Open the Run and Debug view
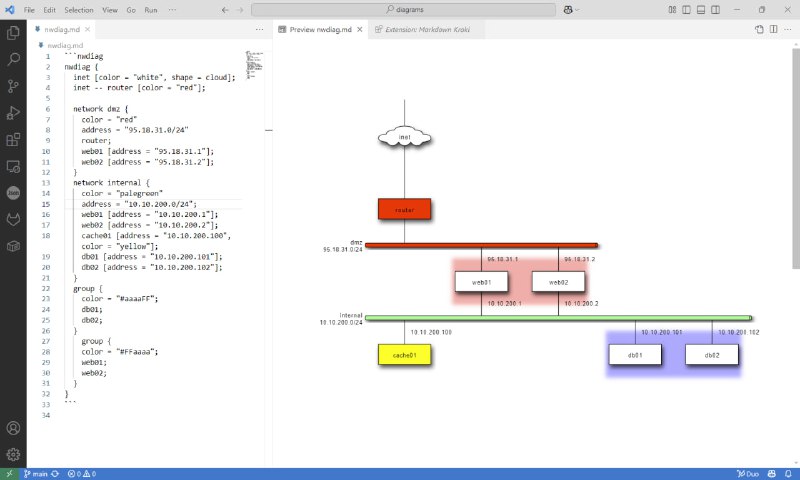Image resolution: width=800 pixels, height=480 pixels. click(x=13, y=112)
